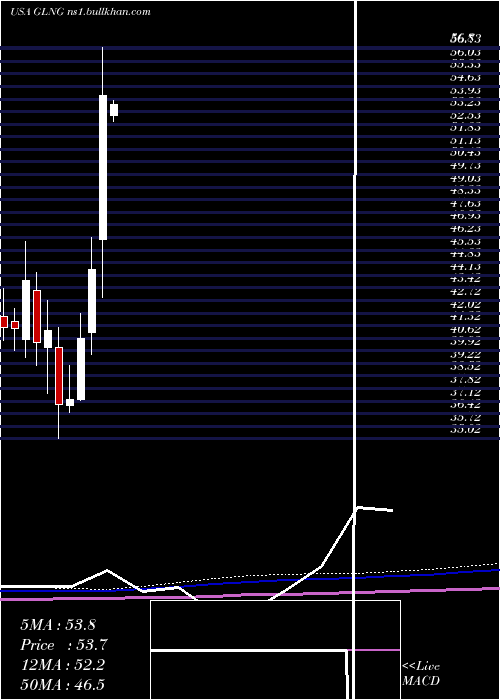Click the 47.63 price axis label
Image resolution: width=500 pixels, height=700 pixels.
pyautogui.click(x=465, y=203)
